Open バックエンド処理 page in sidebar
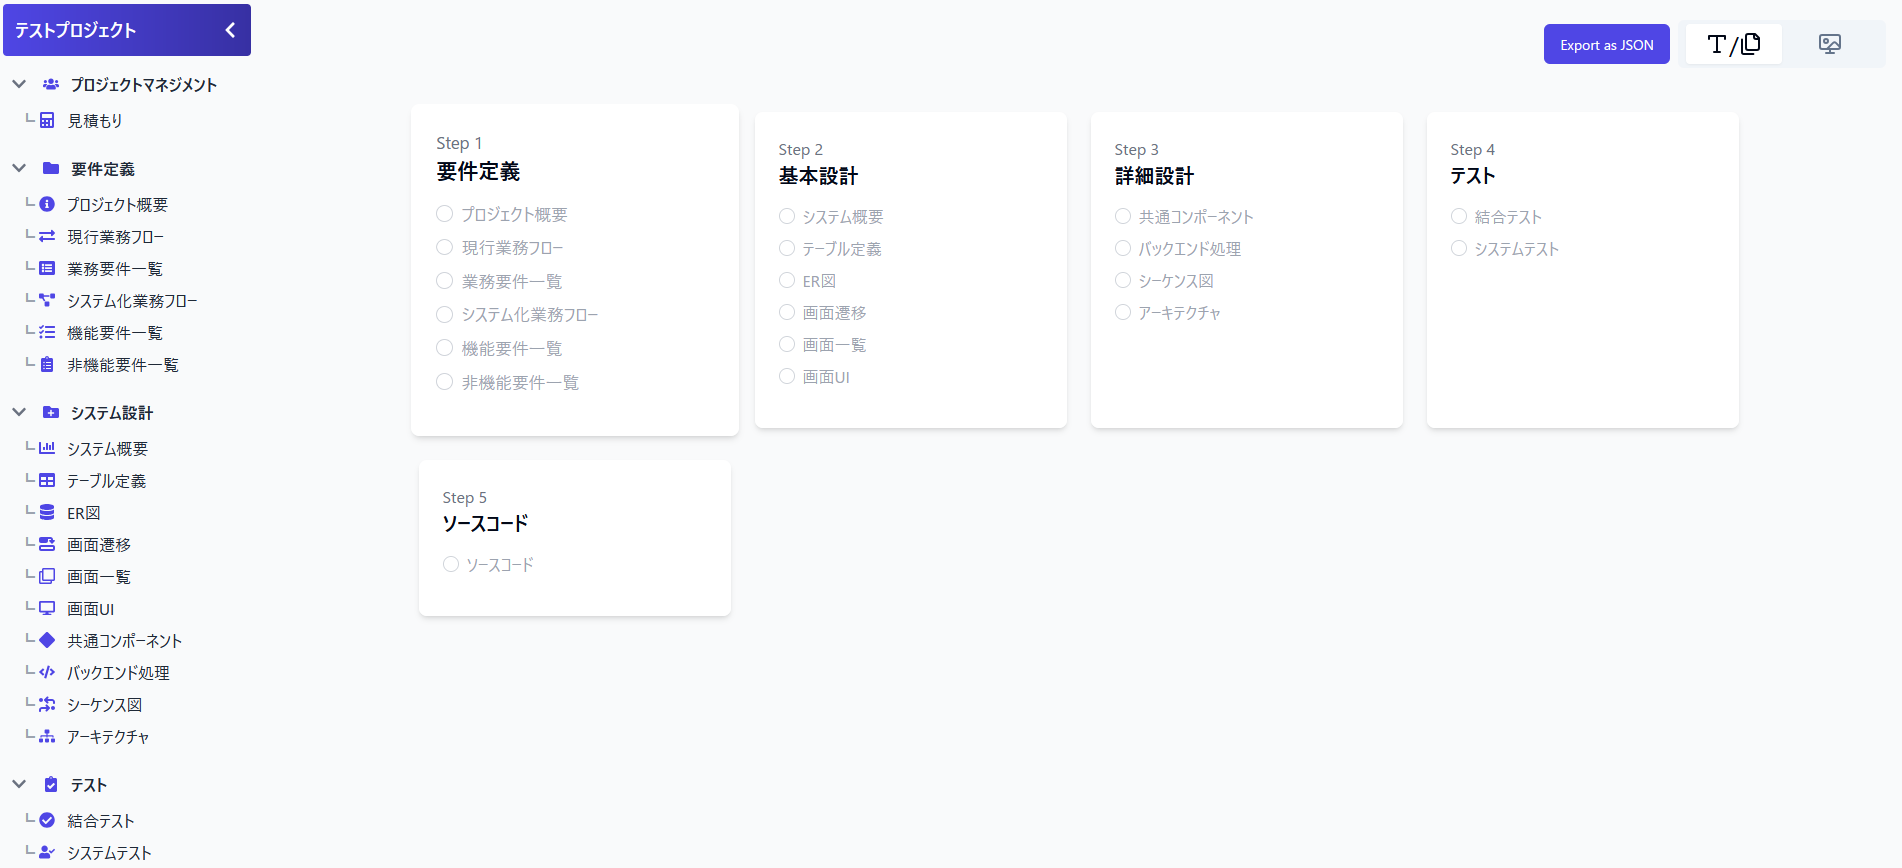Image resolution: width=1902 pixels, height=868 pixels. [x=118, y=672]
